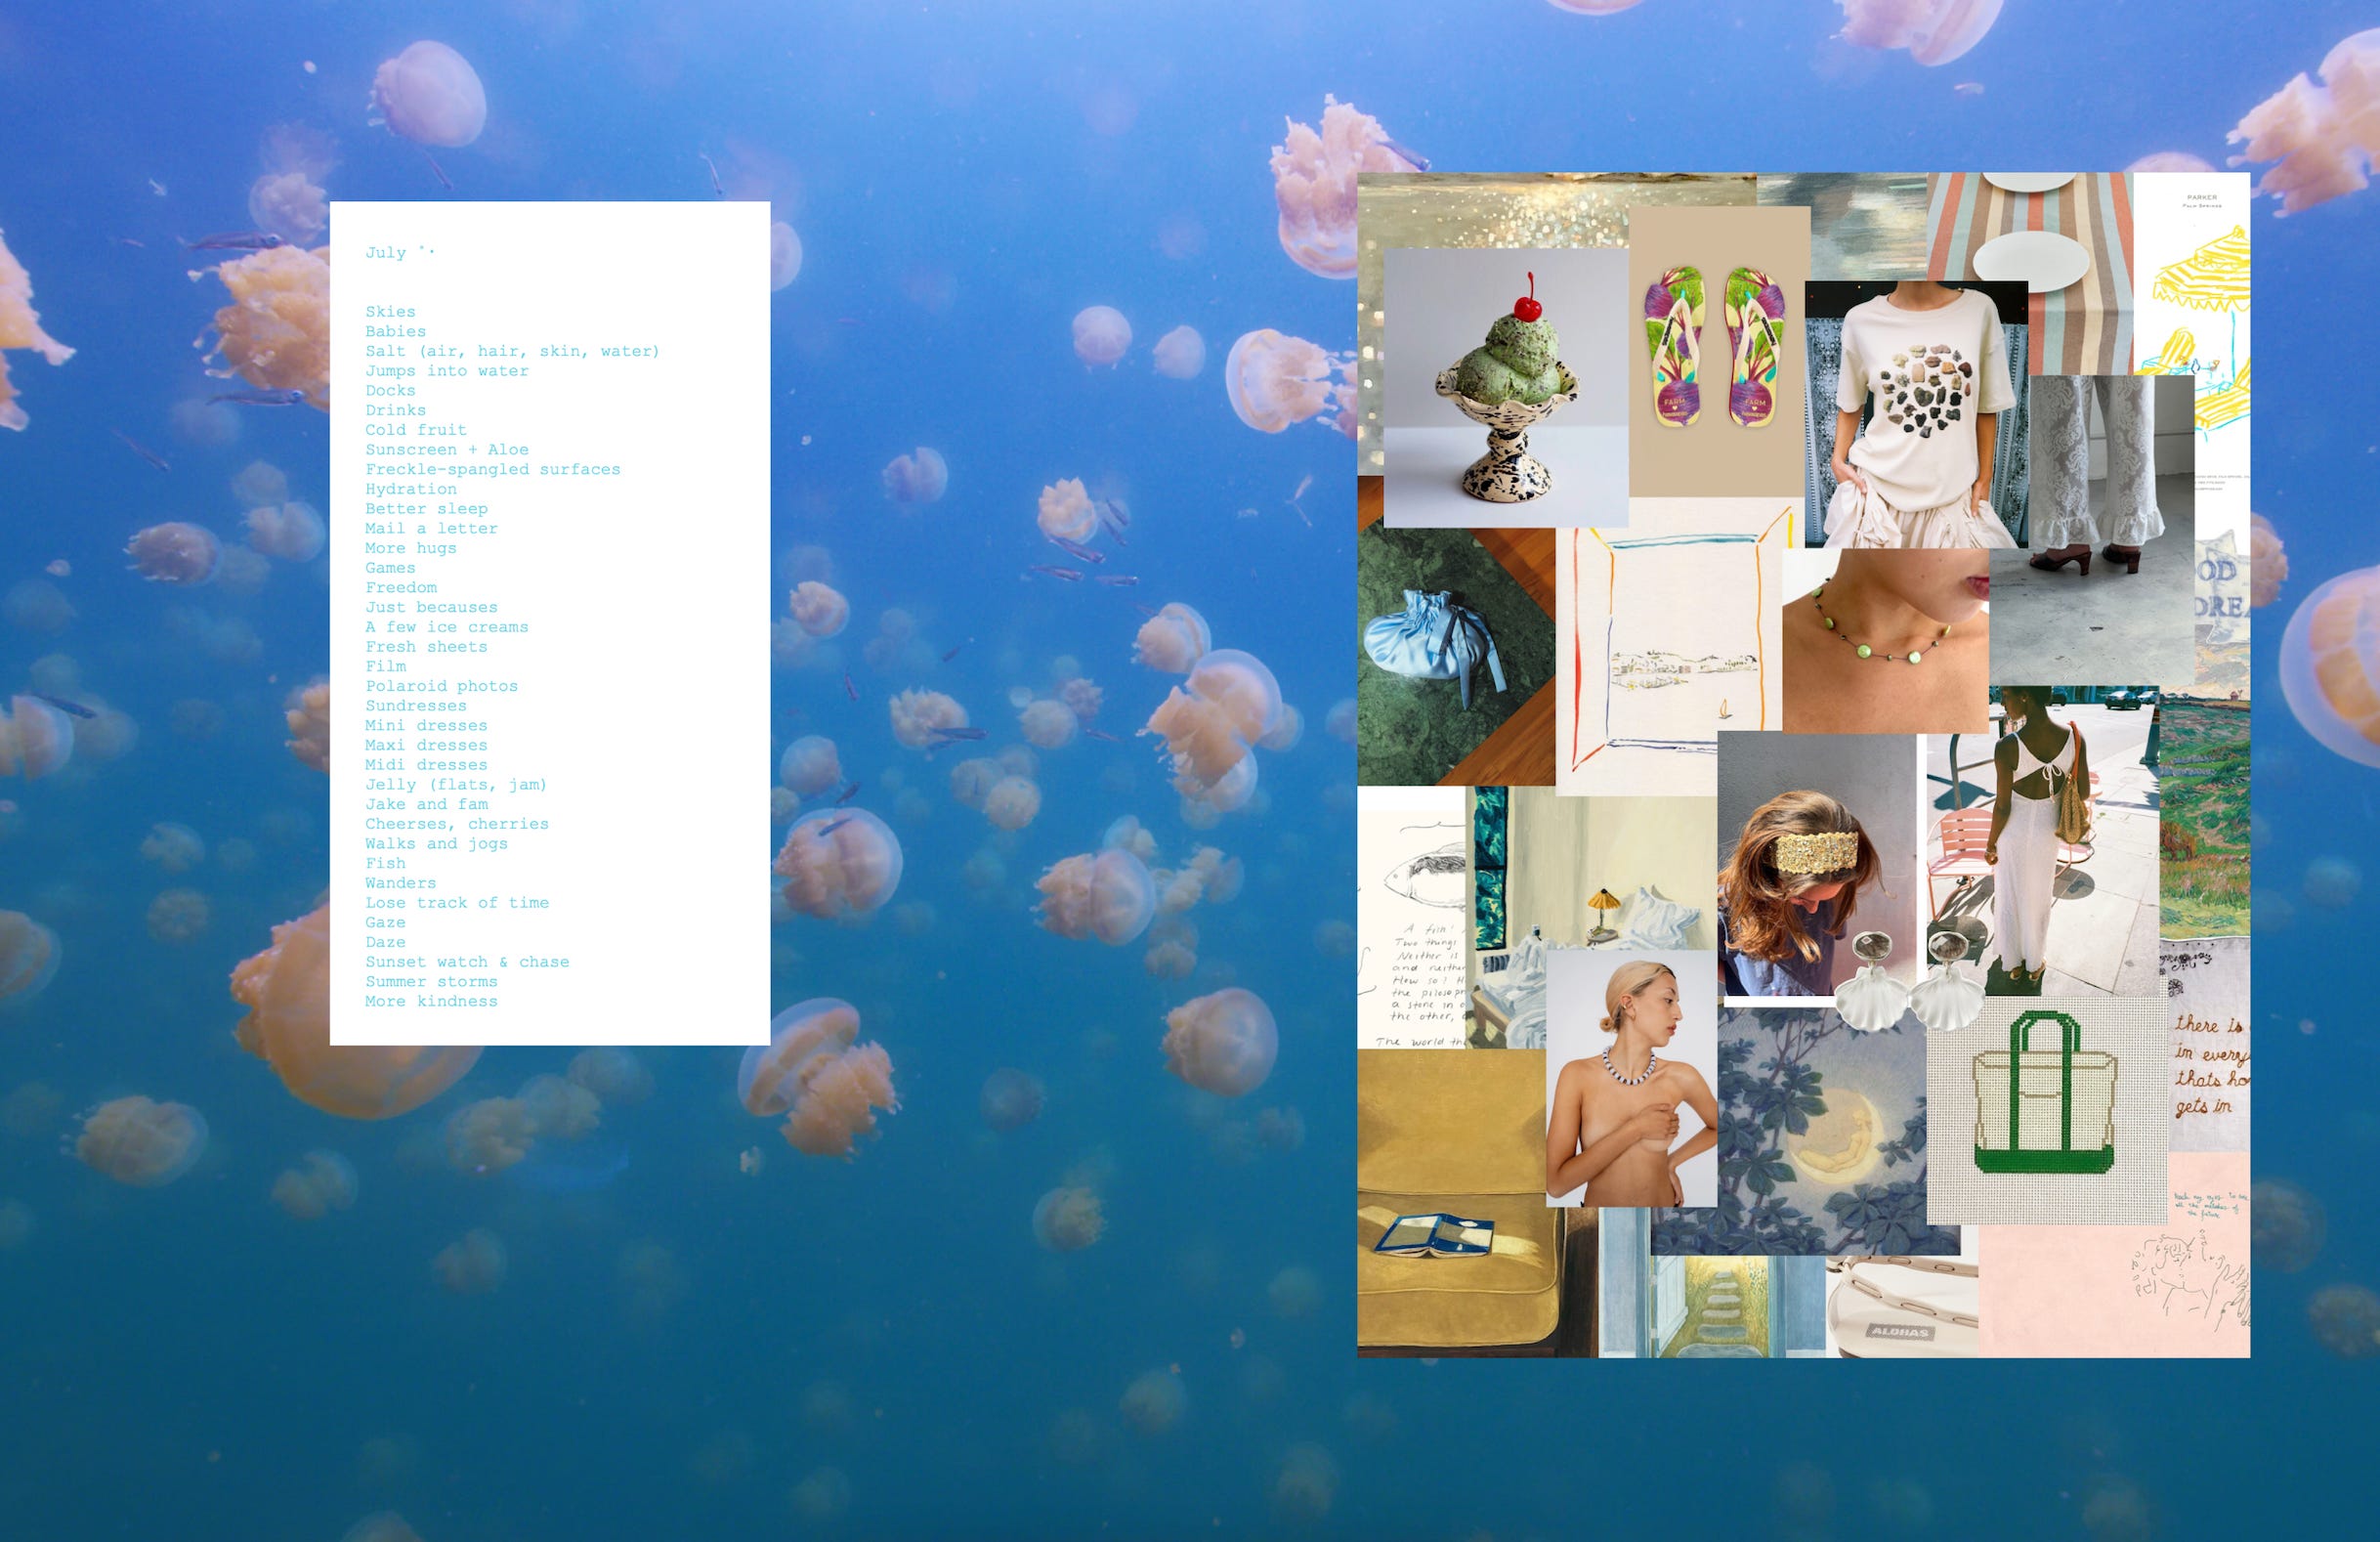The height and width of the screenshot is (1542, 2380).
Task: Click the beet-print flip flops image
Action: [x=1718, y=349]
